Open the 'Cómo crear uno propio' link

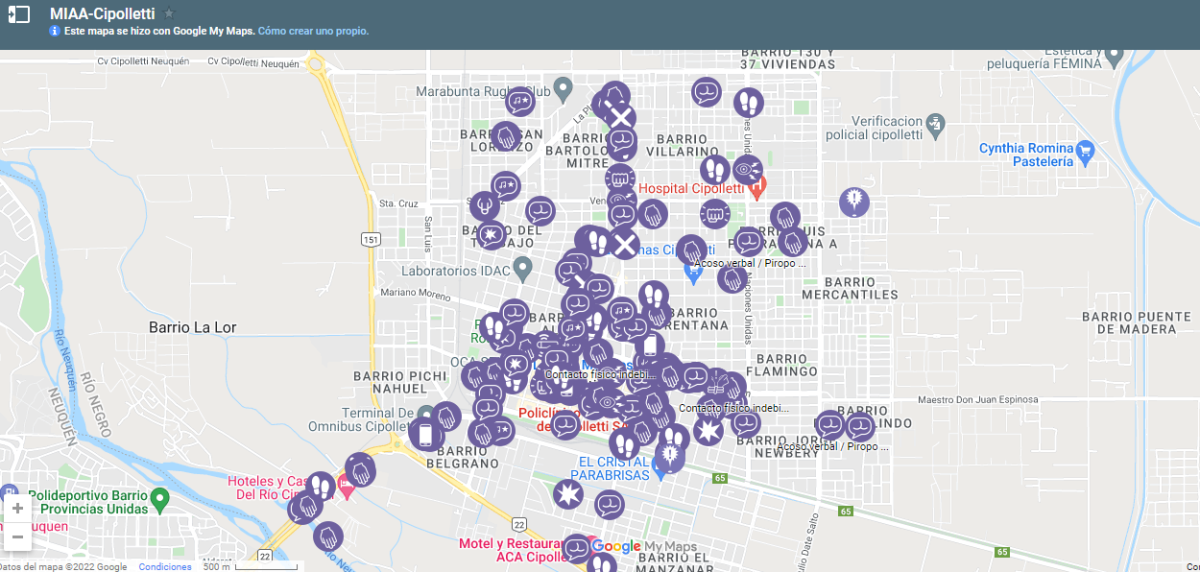[x=313, y=32]
